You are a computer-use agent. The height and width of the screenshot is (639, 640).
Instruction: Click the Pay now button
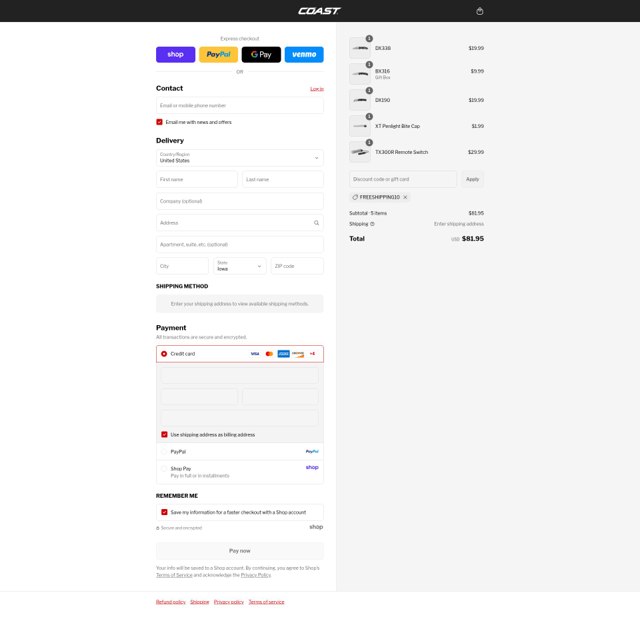(240, 551)
